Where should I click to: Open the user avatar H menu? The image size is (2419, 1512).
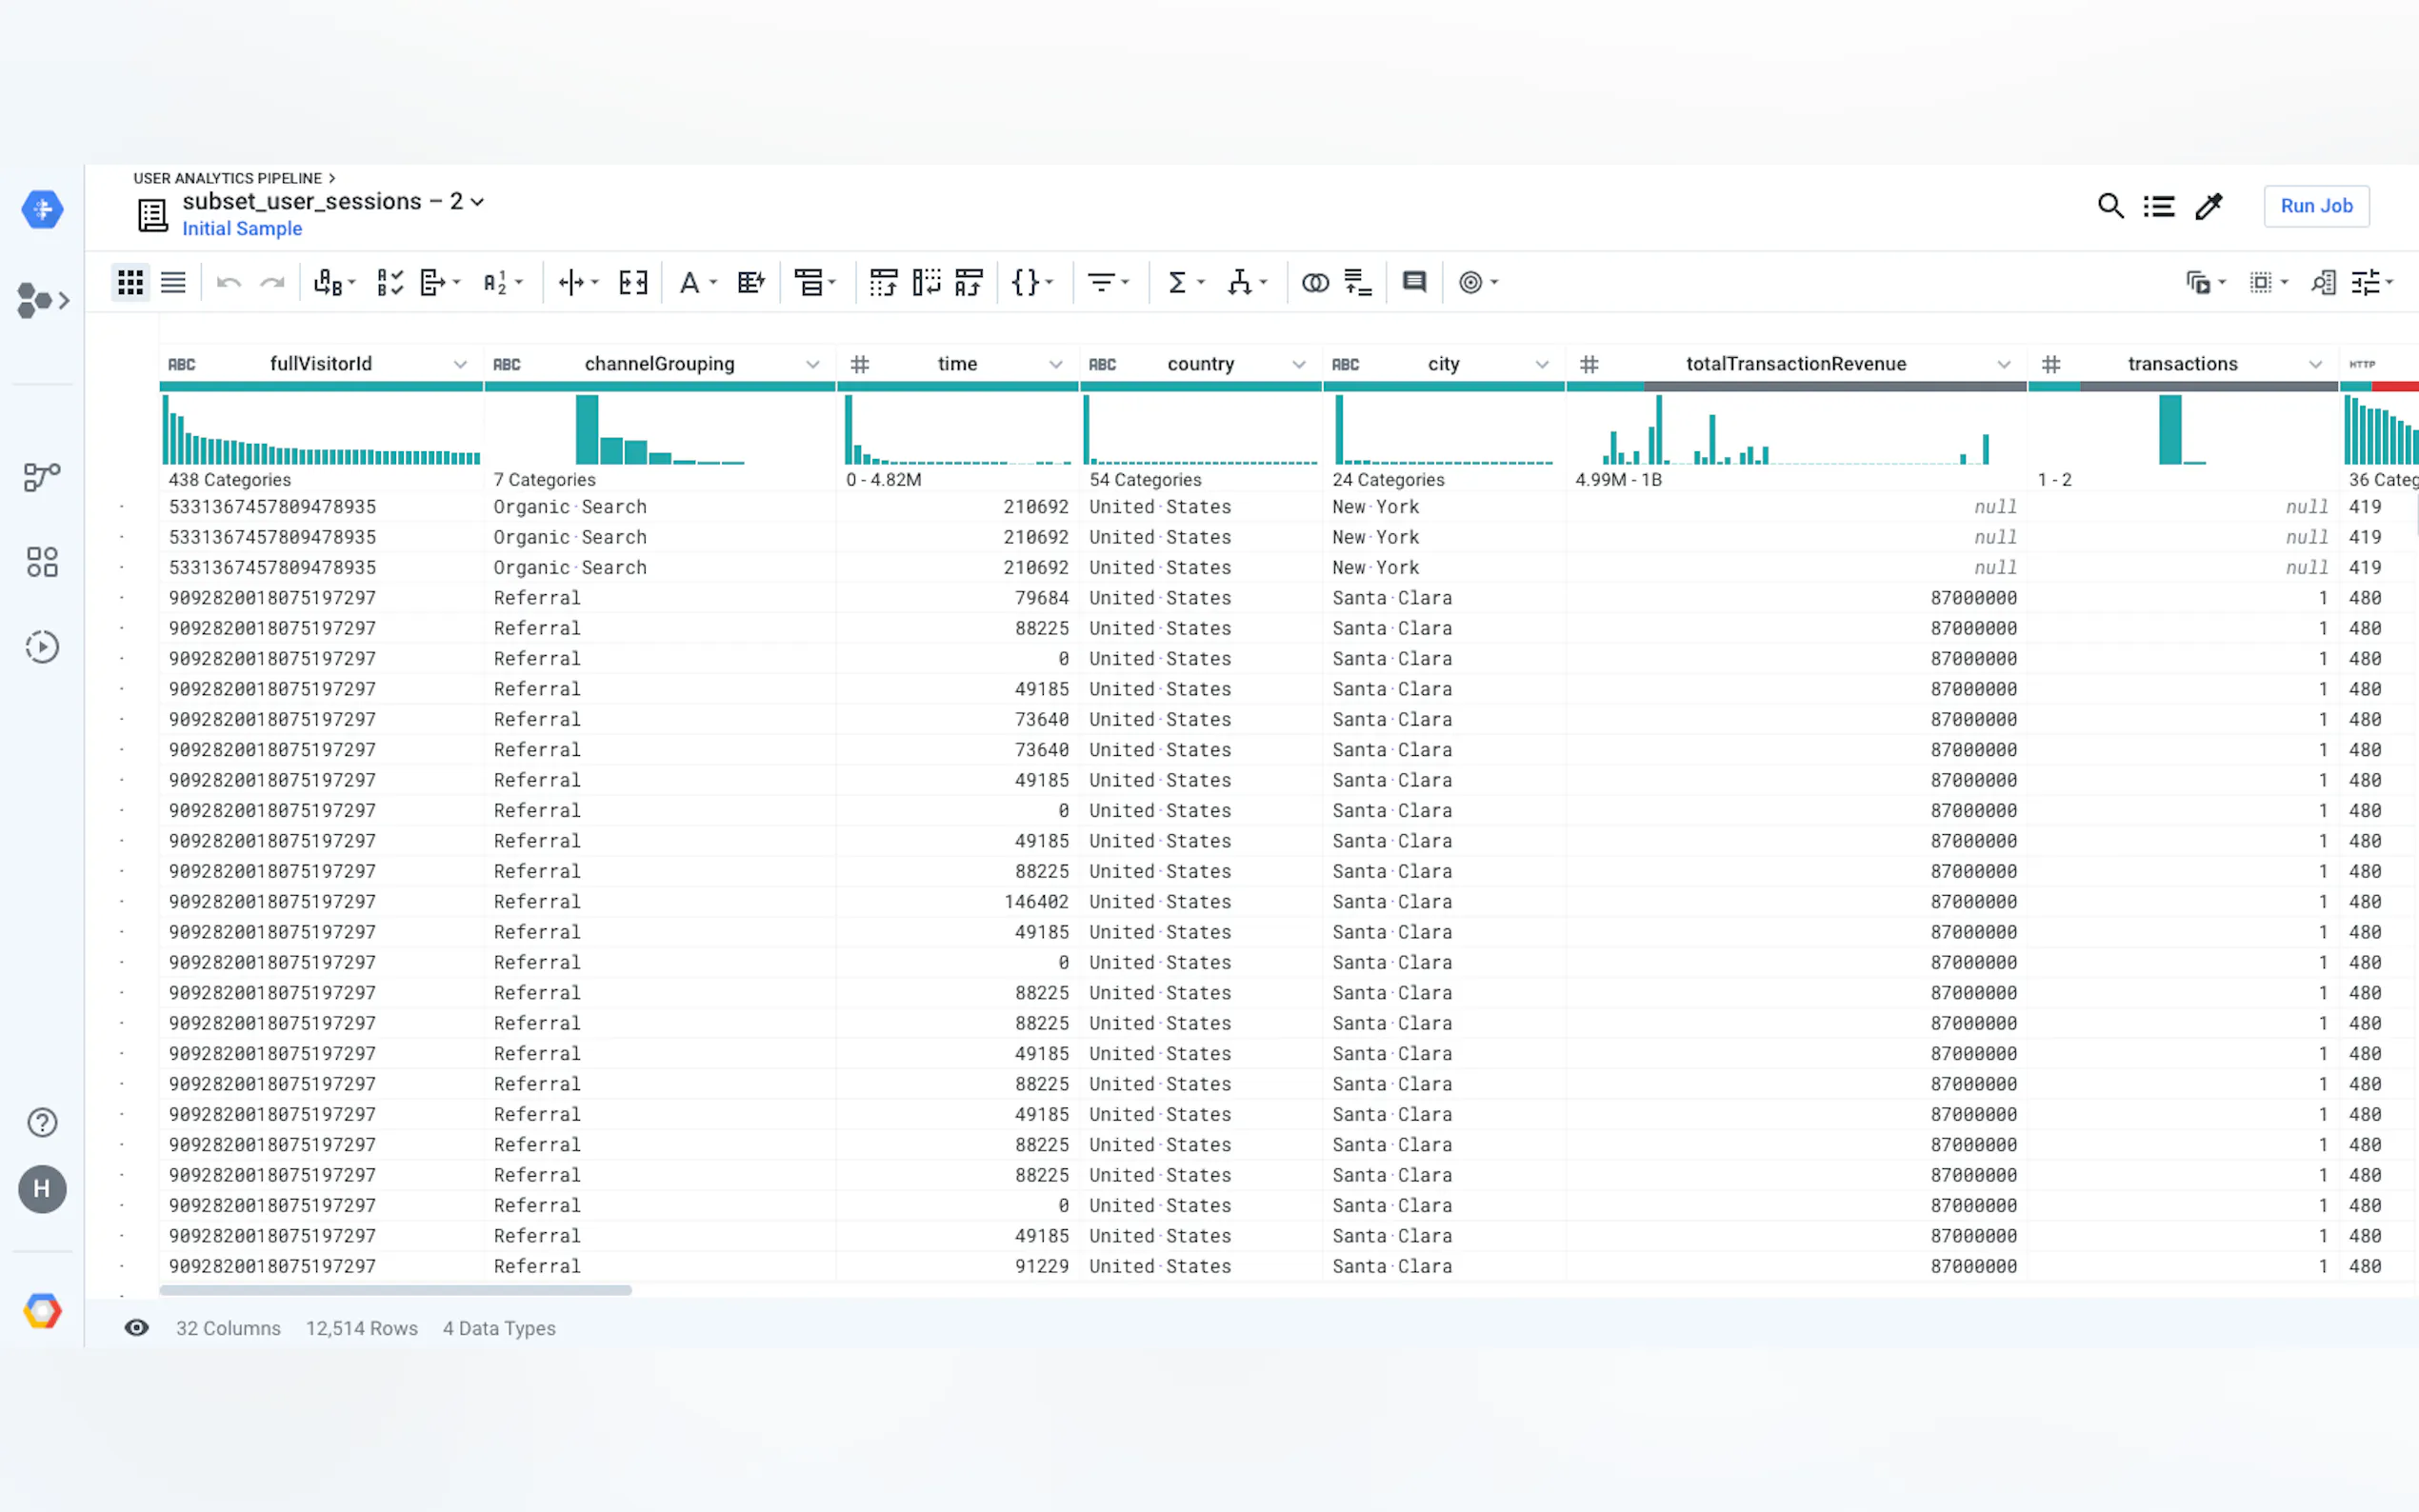(x=42, y=1189)
